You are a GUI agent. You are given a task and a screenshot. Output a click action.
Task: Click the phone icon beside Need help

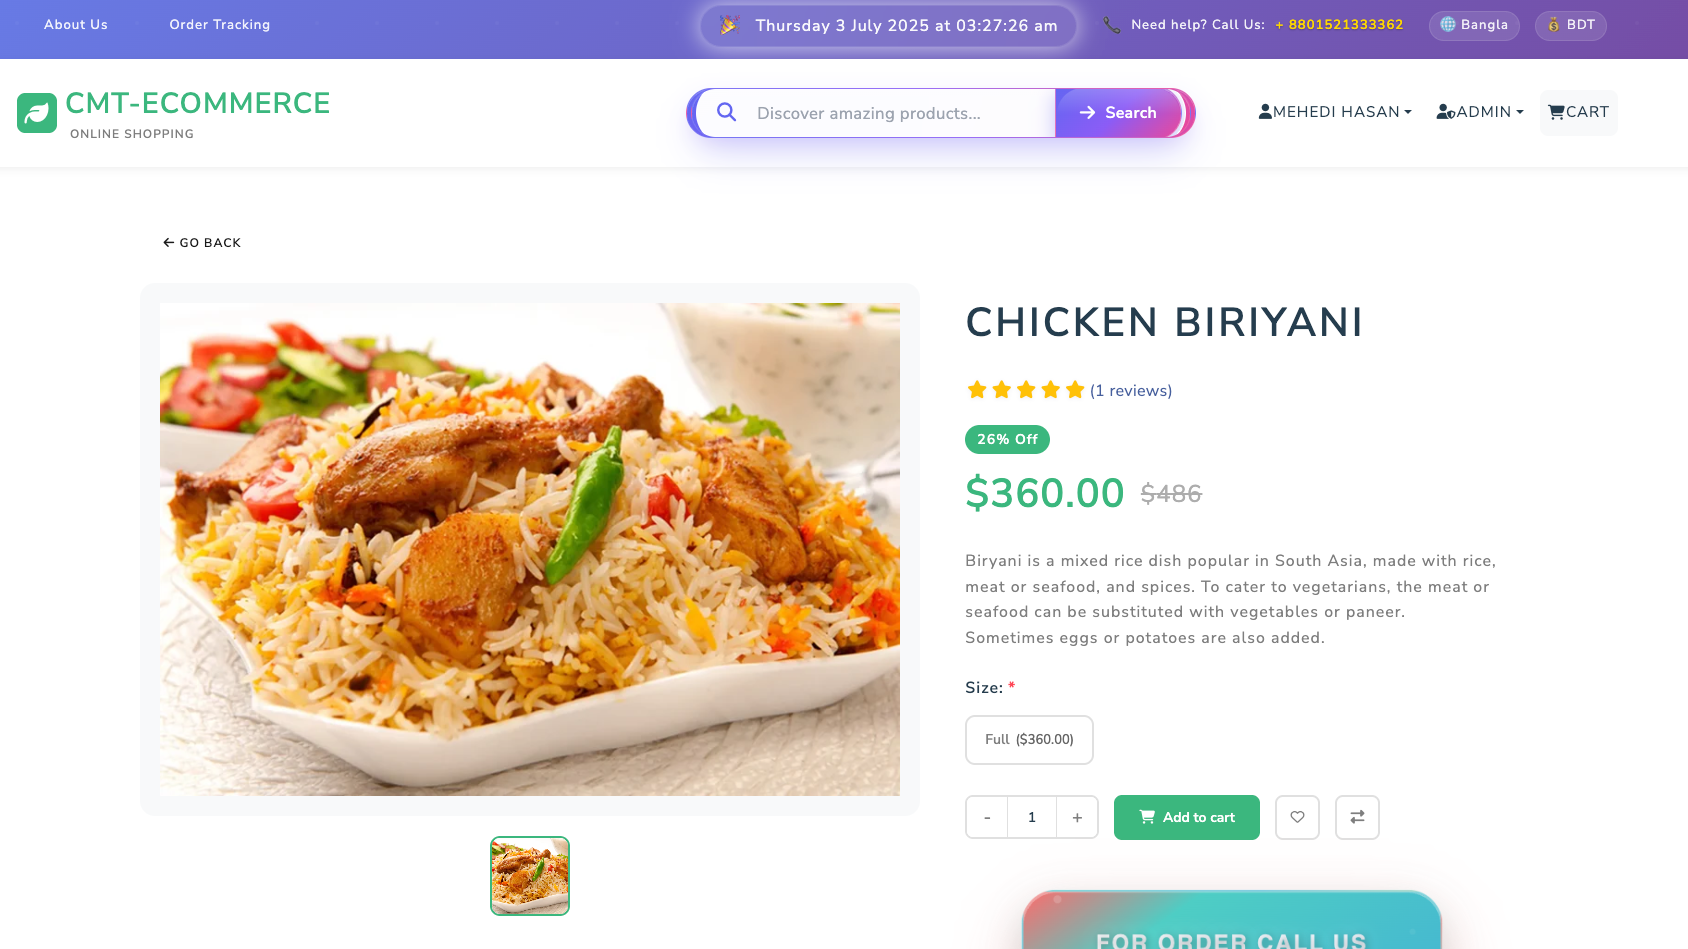tap(1111, 25)
